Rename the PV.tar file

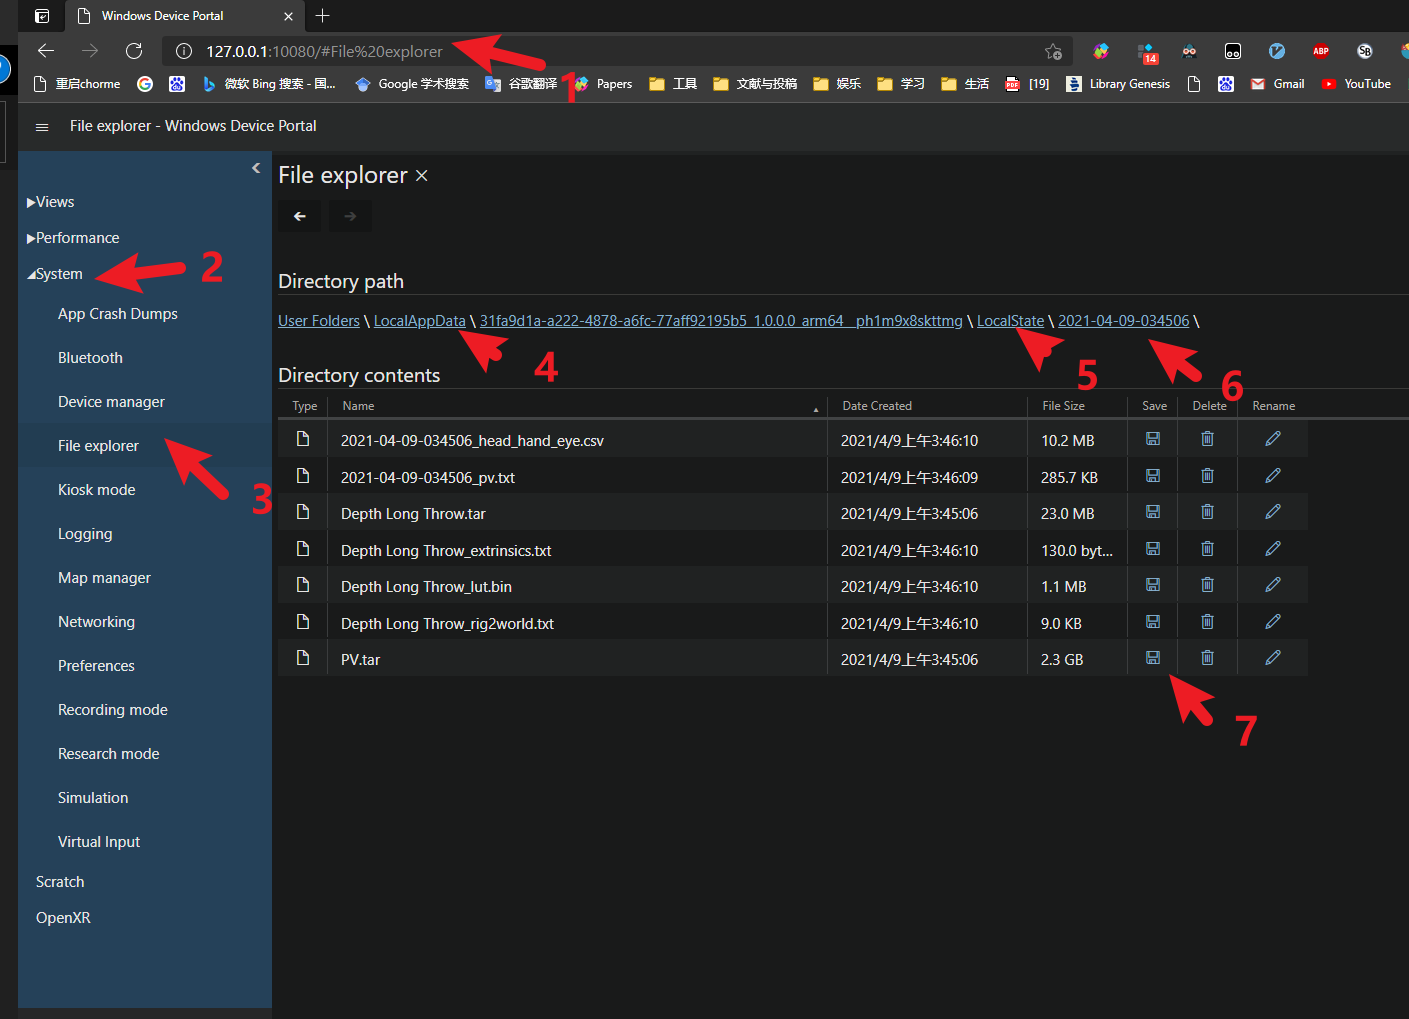1272,658
